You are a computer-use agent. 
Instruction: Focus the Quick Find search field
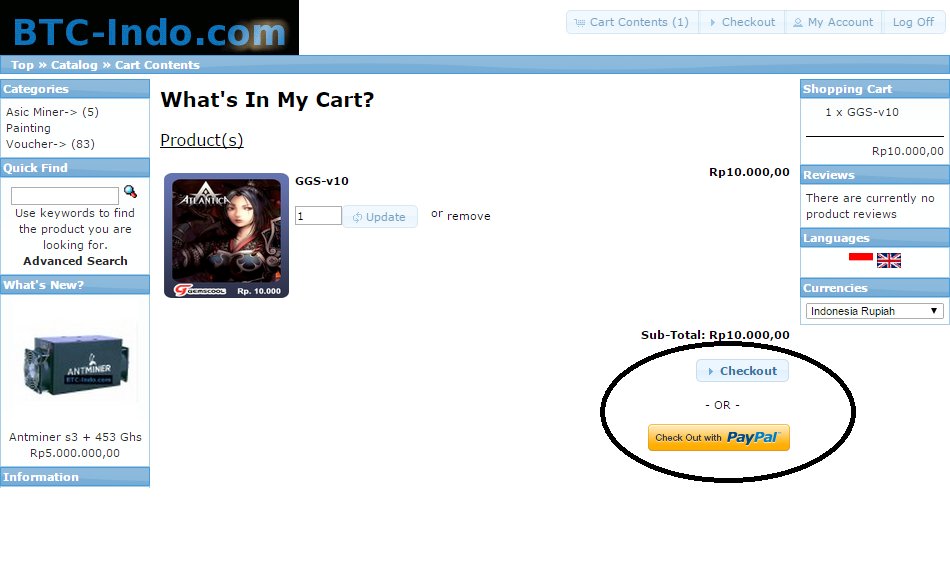click(x=65, y=196)
